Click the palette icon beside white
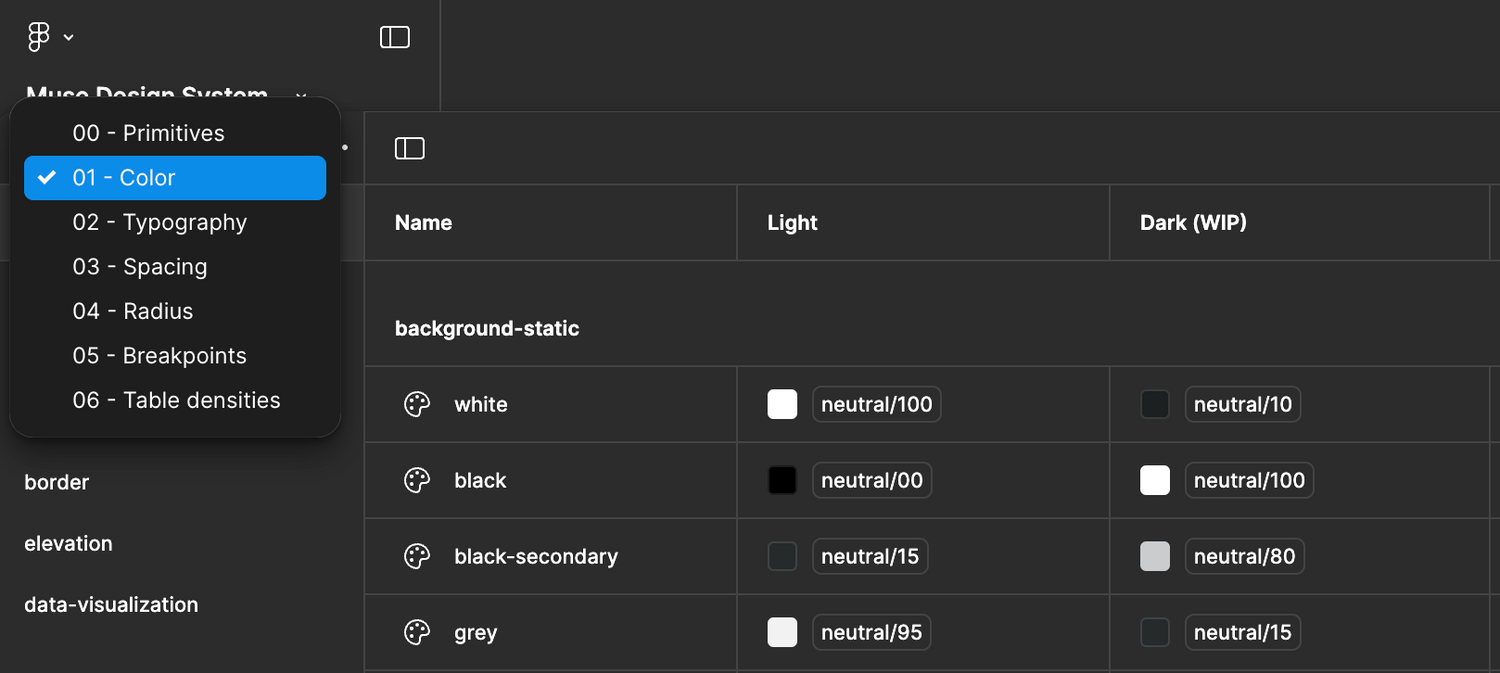The image size is (1500, 673). (417, 404)
